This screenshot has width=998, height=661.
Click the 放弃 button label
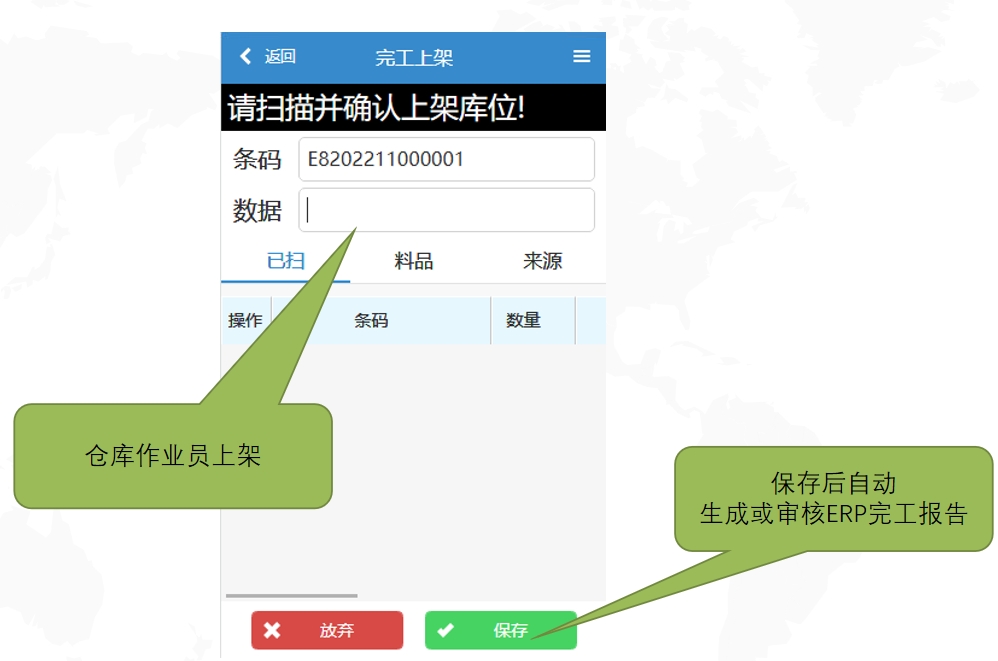click(x=337, y=630)
